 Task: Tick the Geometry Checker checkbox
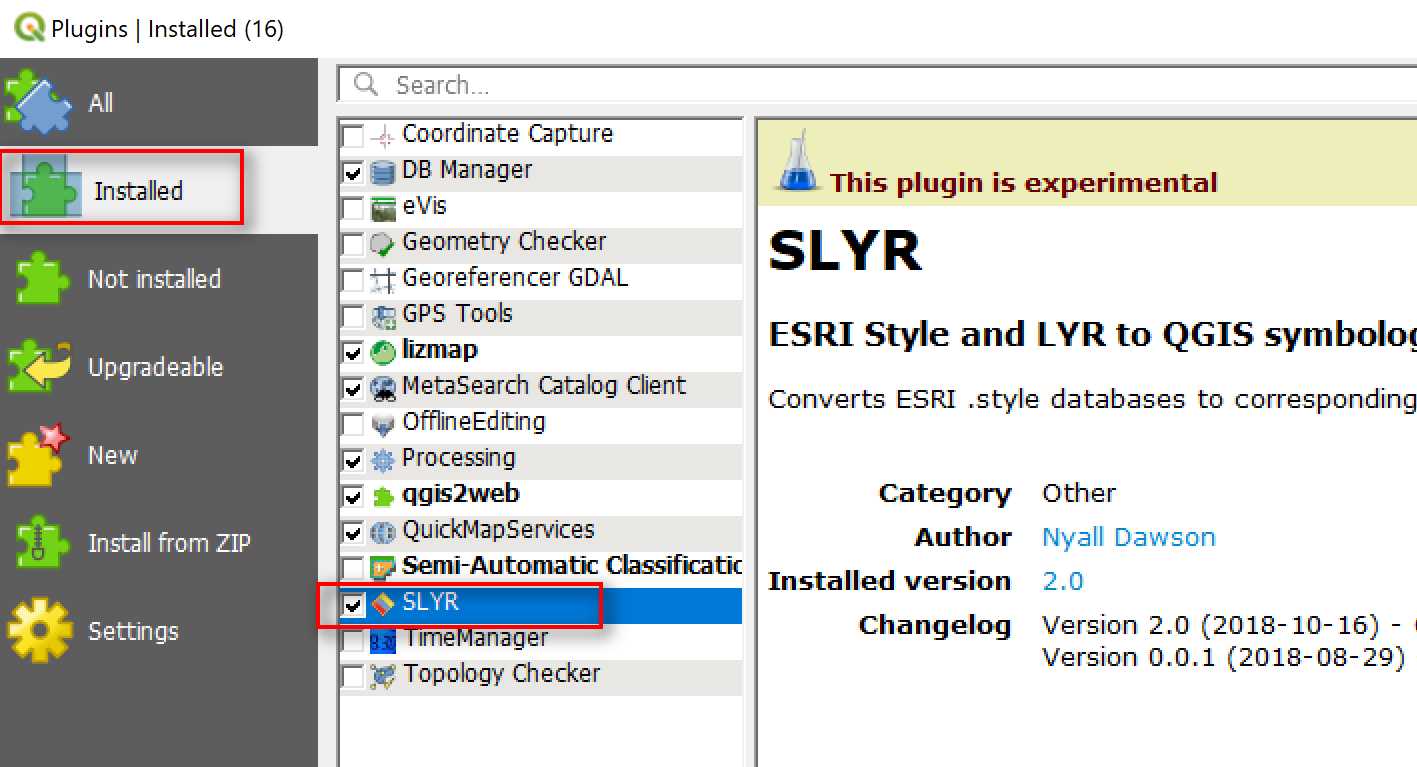click(353, 244)
